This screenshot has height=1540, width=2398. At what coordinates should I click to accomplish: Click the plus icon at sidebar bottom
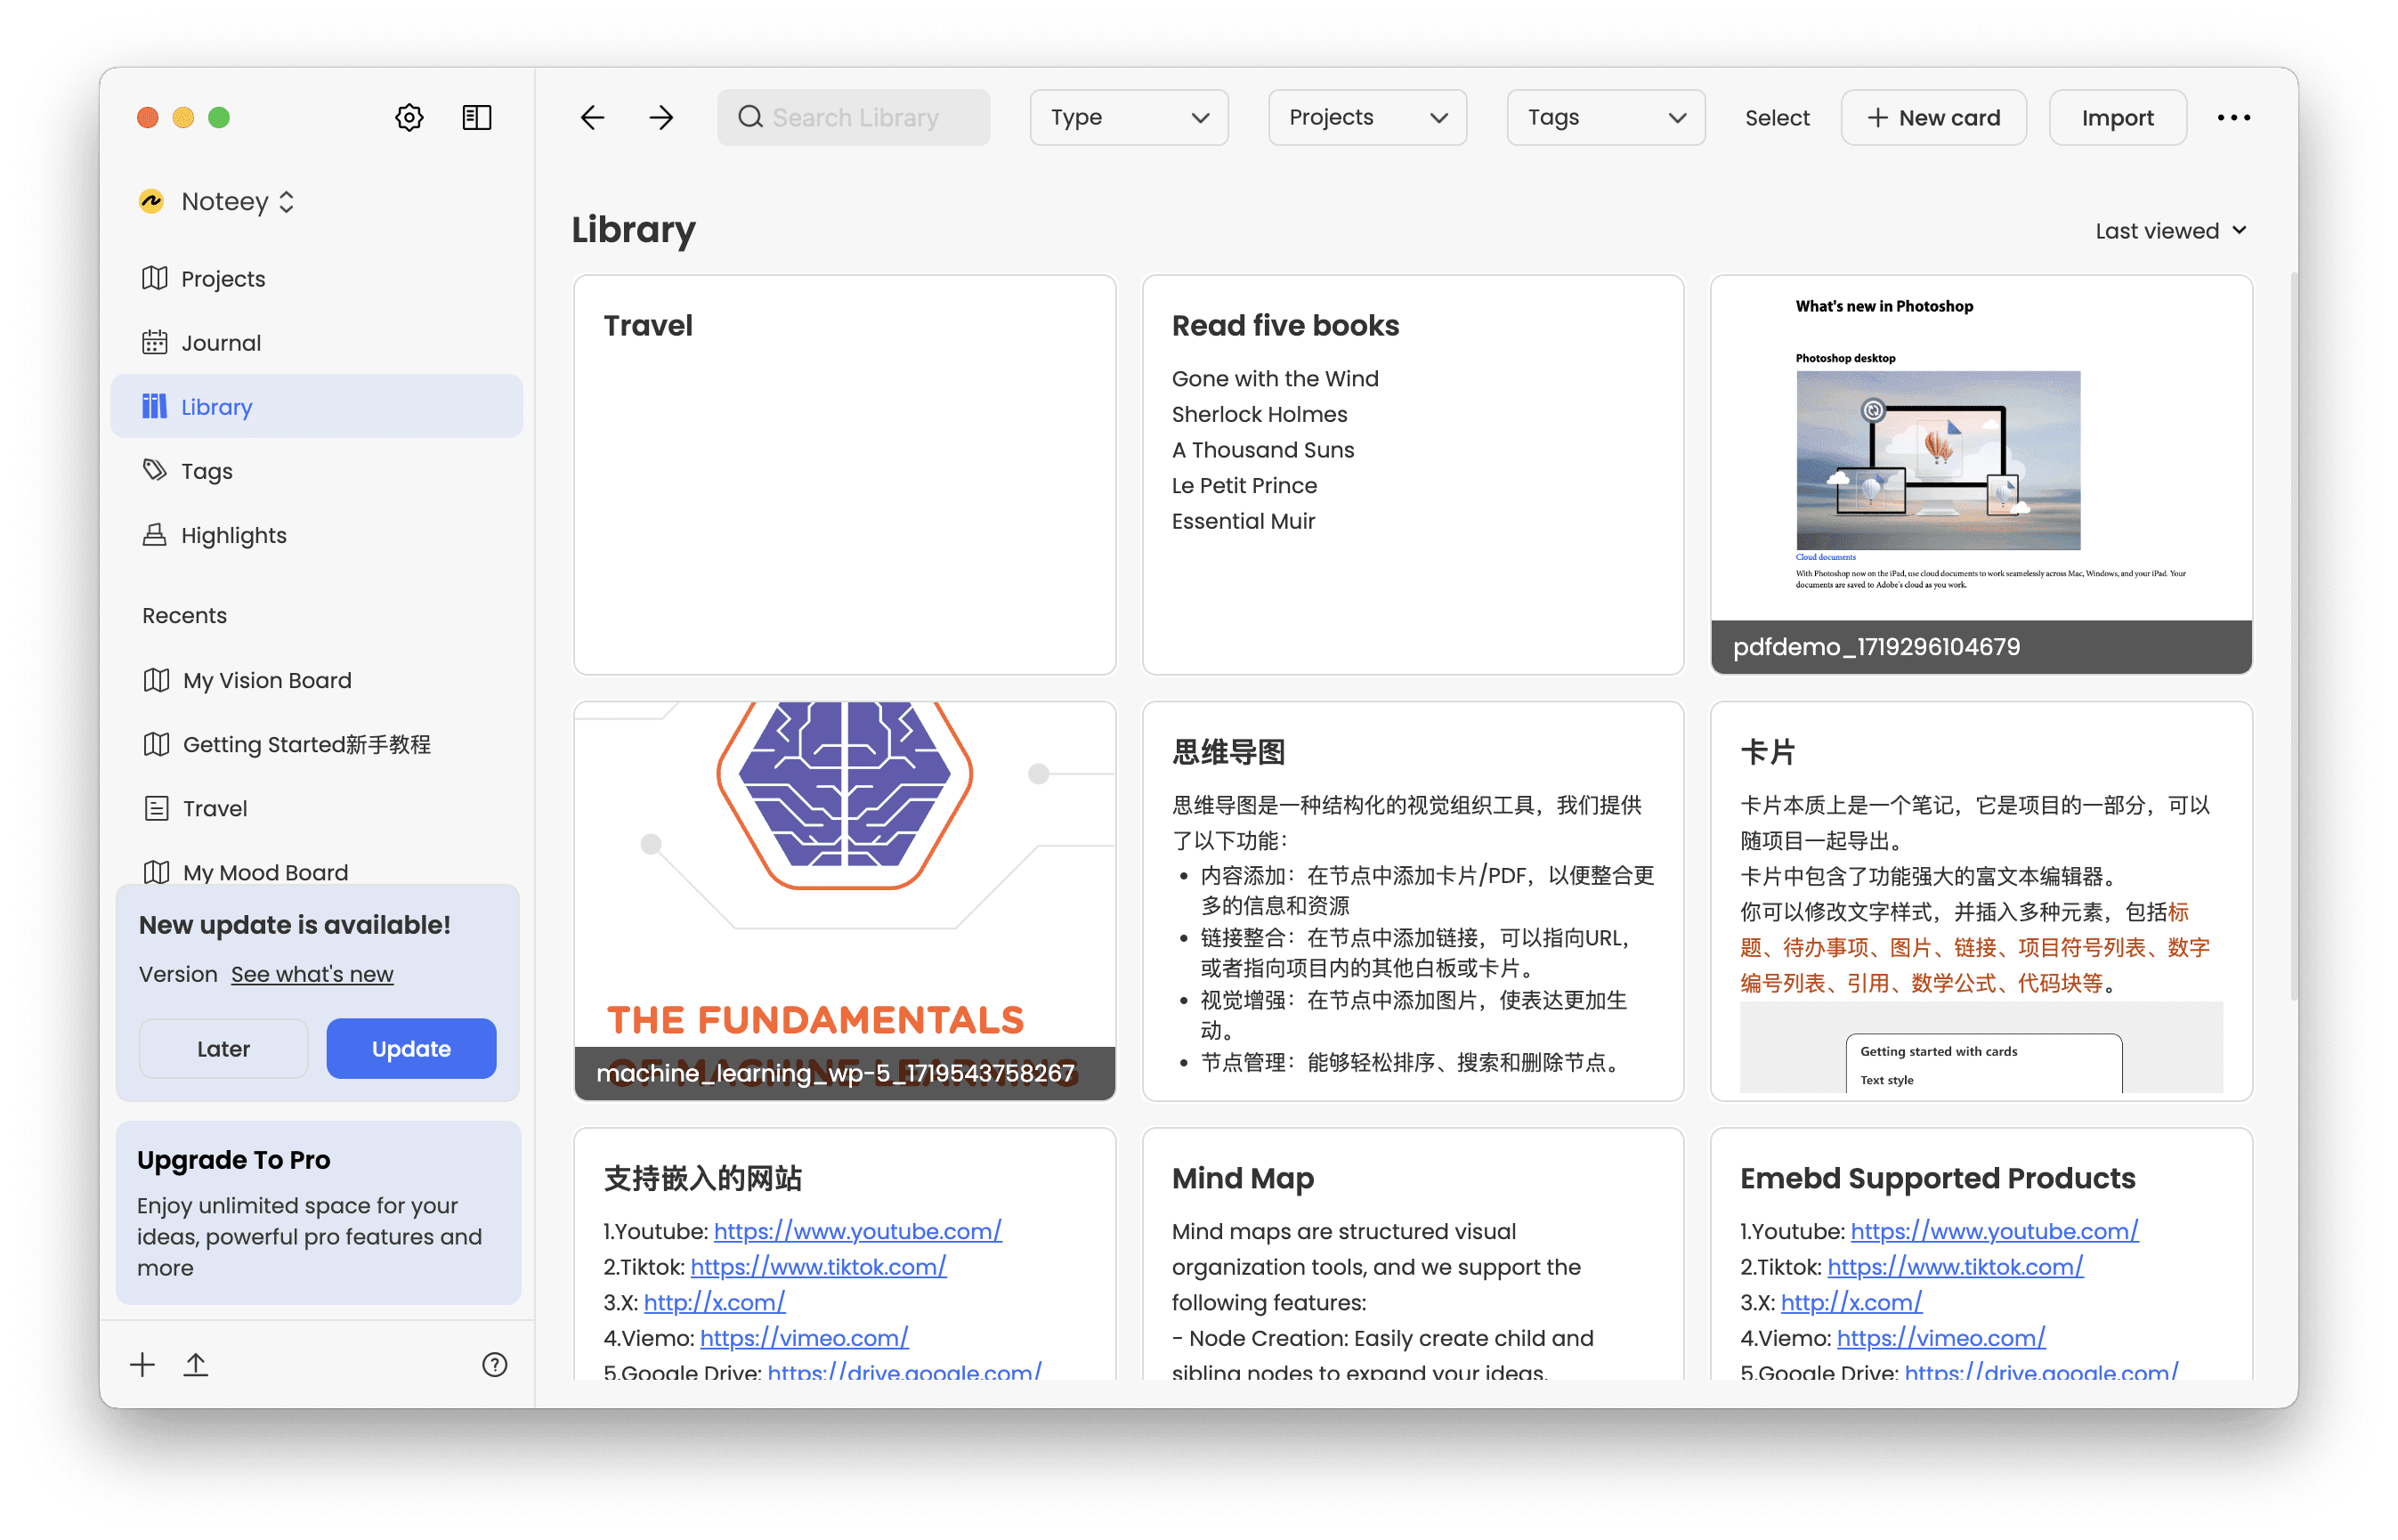tap(143, 1364)
